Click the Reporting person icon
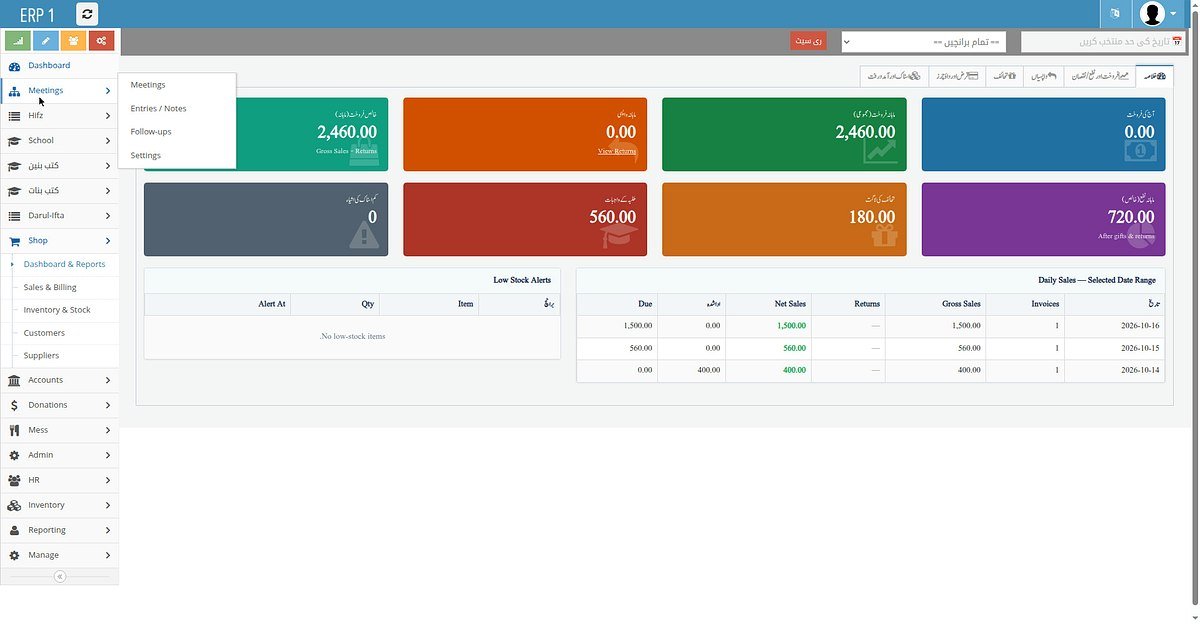 coord(14,530)
